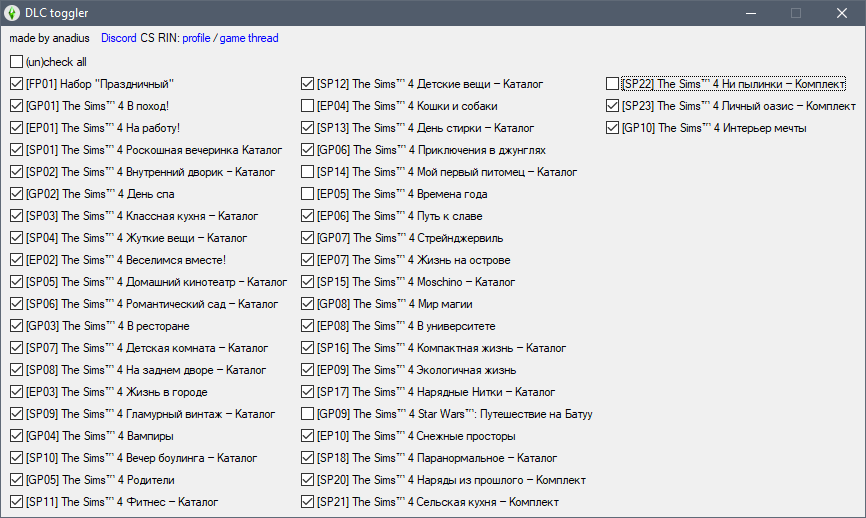Check the [EP05] Времена года checkbox
Viewport: 866px width, 518px height.
(308, 194)
